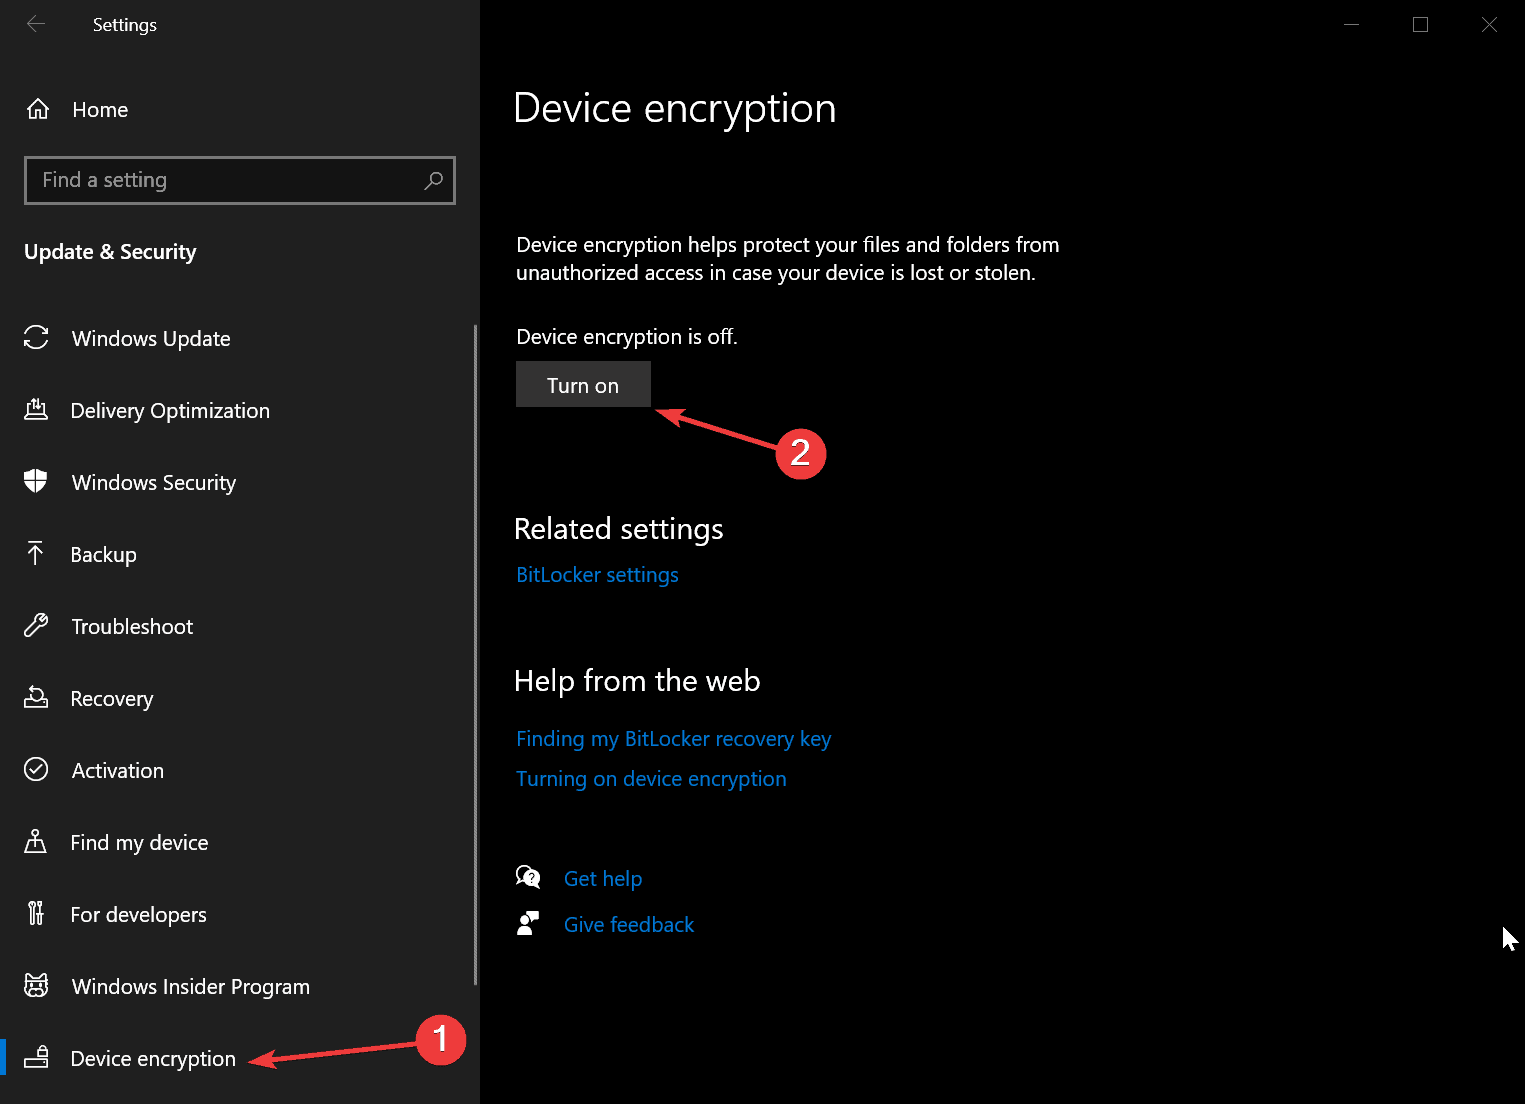The height and width of the screenshot is (1104, 1525).
Task: Click the back arrow in title bar
Action: pos(36,24)
